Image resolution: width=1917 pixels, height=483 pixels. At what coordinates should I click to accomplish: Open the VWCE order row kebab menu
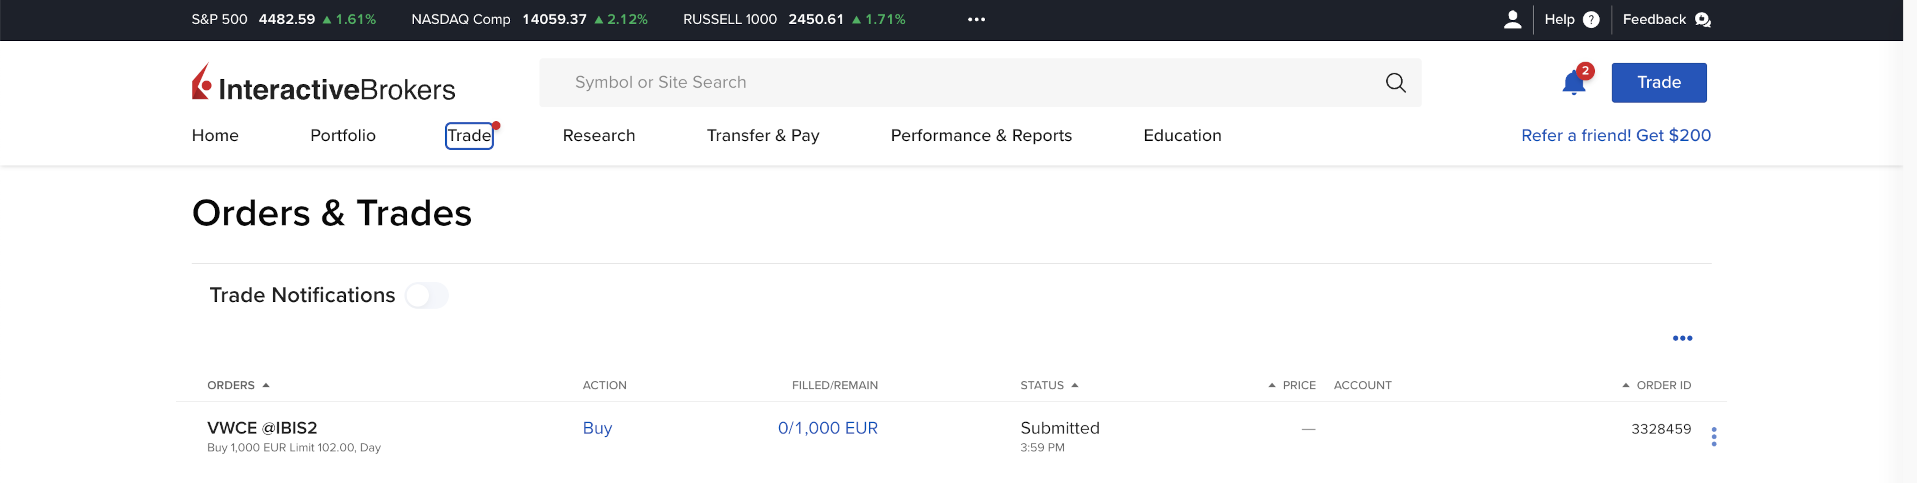[x=1713, y=437]
